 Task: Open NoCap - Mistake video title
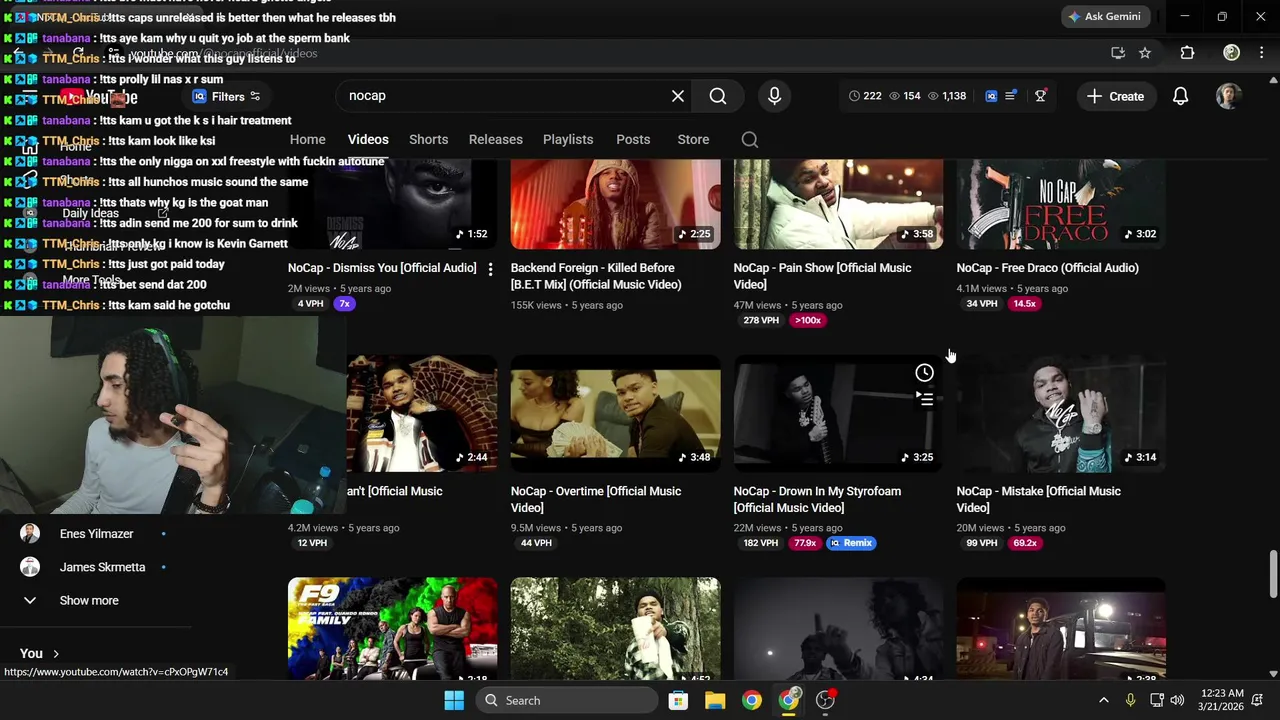click(1038, 499)
